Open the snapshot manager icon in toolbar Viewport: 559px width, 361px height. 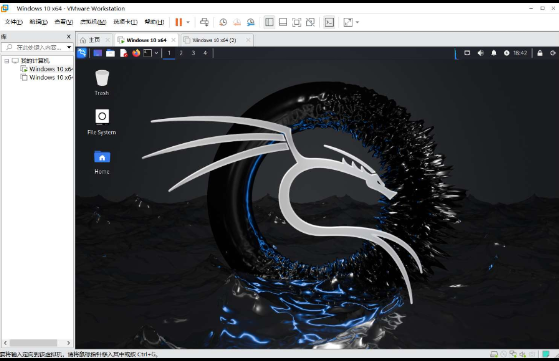coord(251,22)
